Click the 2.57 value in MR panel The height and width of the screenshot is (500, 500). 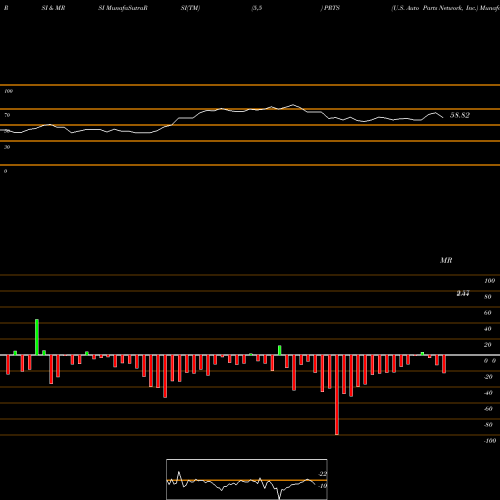pyautogui.click(x=463, y=293)
